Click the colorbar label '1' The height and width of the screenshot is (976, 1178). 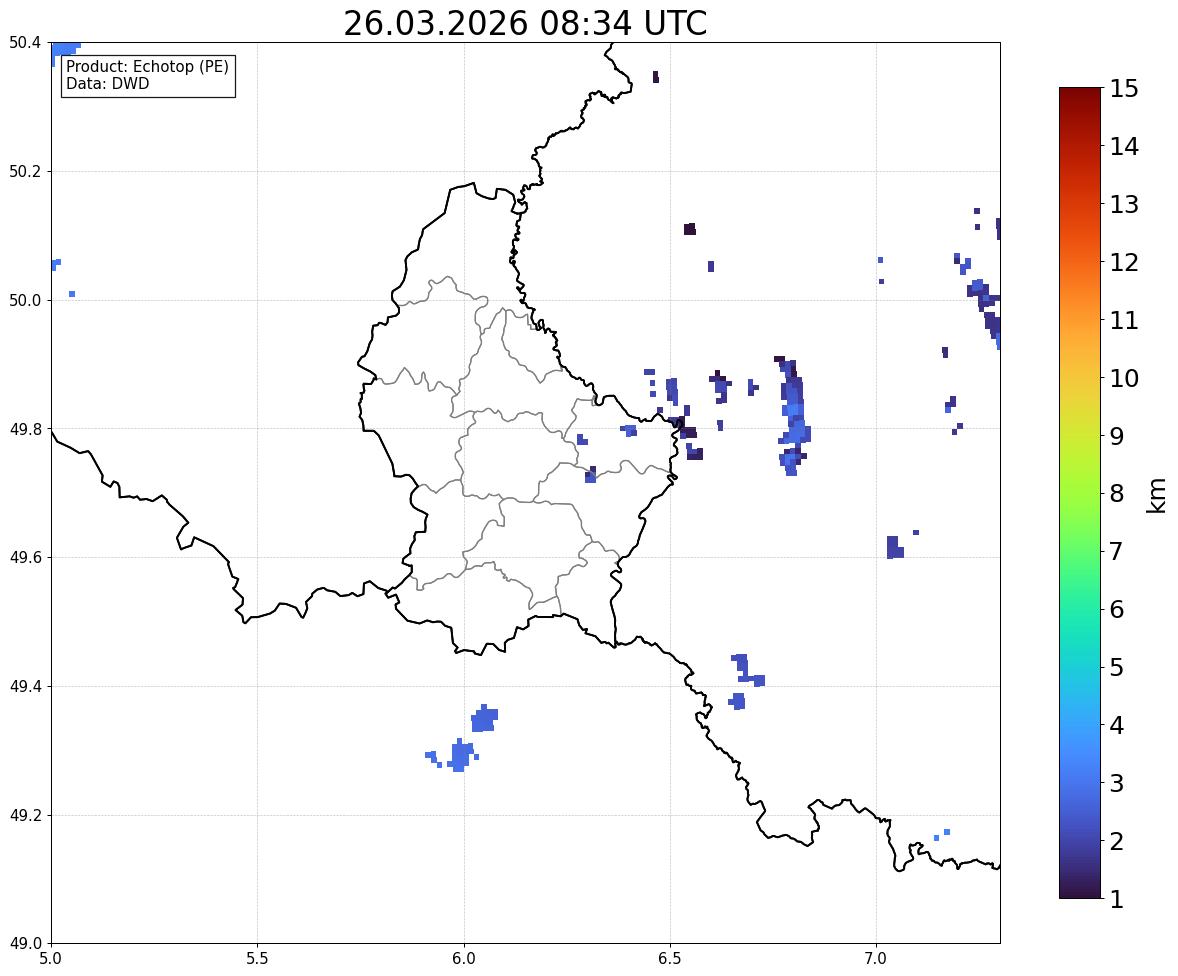click(x=1117, y=899)
